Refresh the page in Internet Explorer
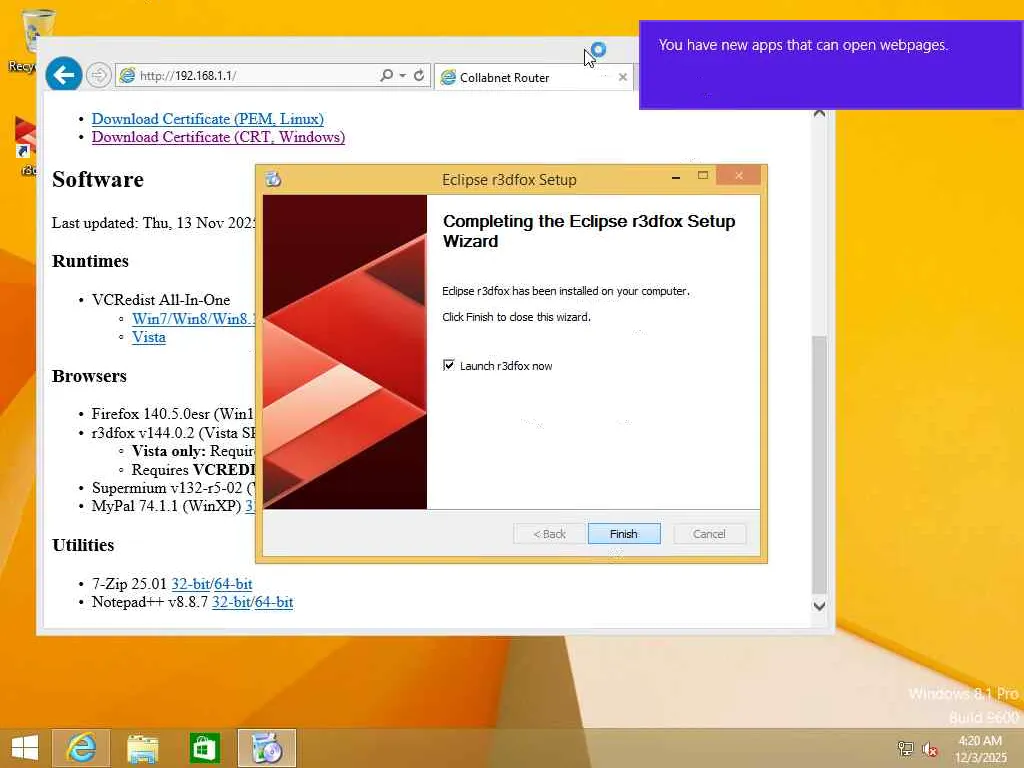1024x768 pixels. 419,76
